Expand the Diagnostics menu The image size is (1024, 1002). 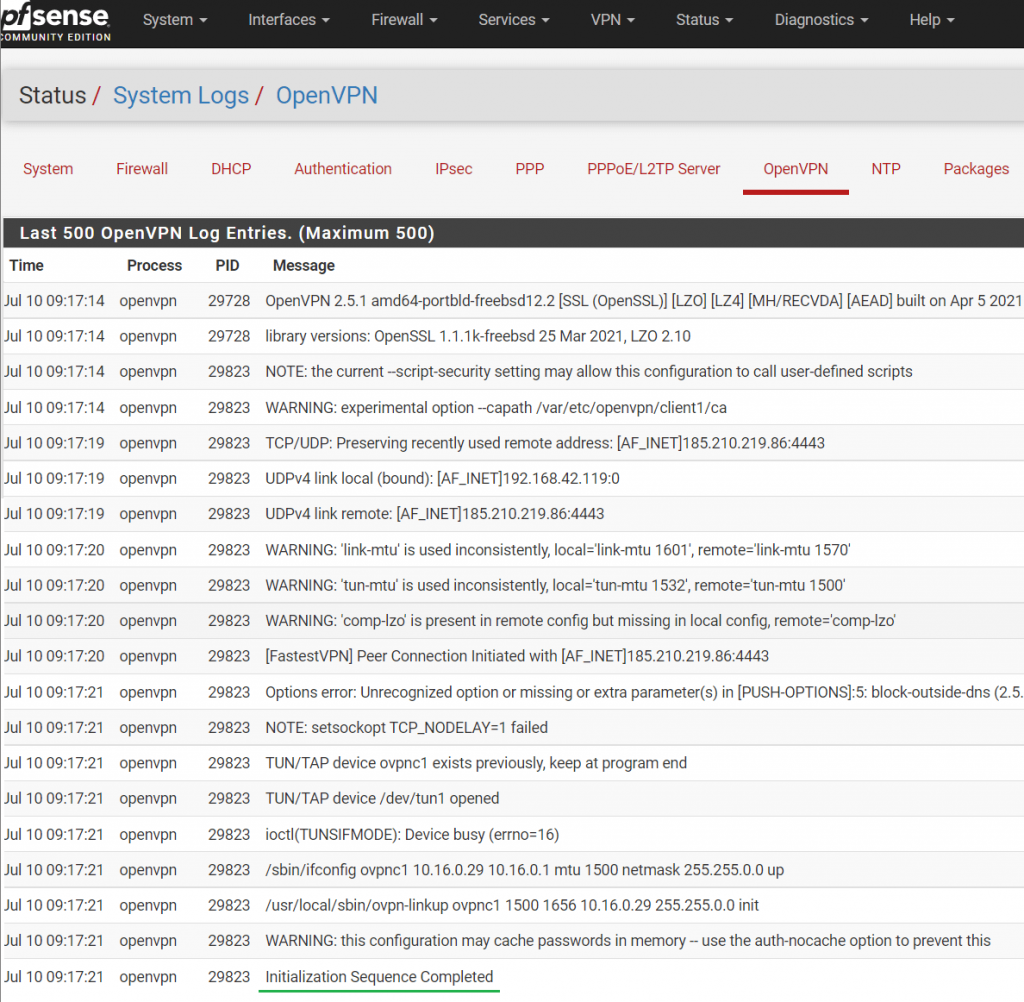coord(820,19)
